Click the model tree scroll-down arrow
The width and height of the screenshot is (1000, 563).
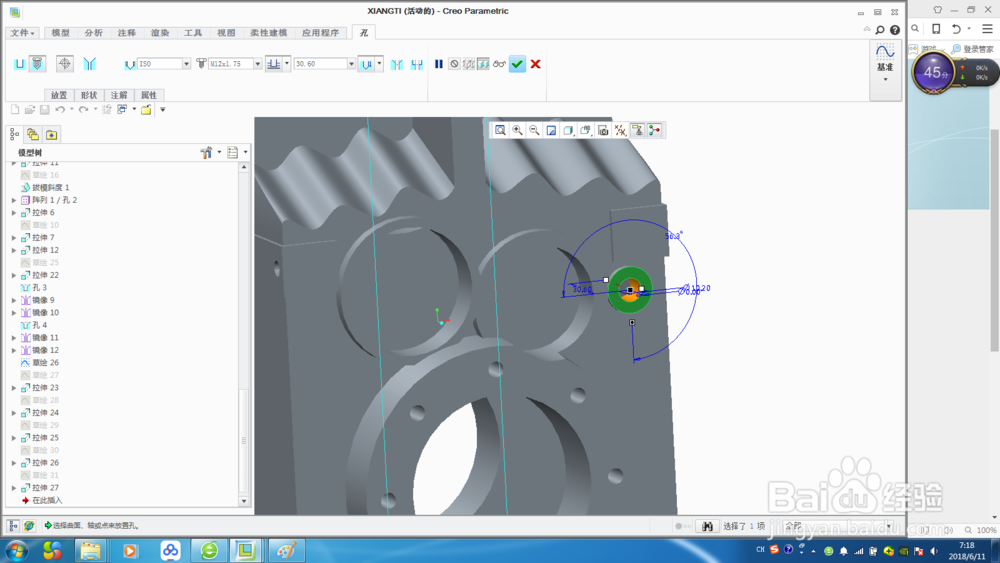[244, 501]
